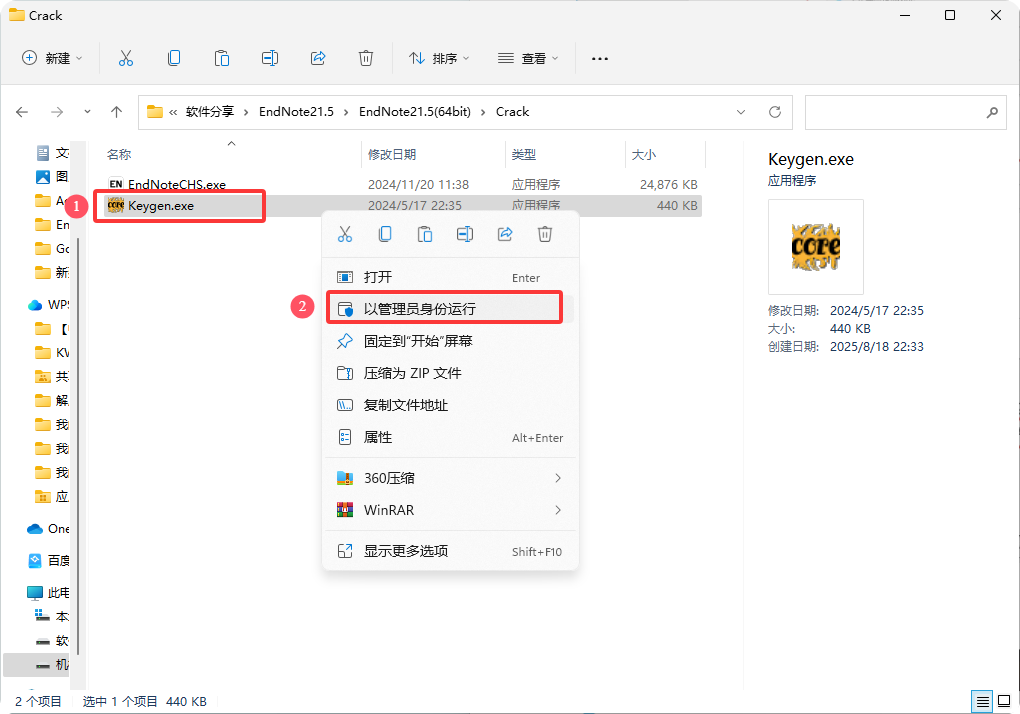The width and height of the screenshot is (1020, 714).
Task: Sort by the 修改日期 column header
Action: pos(392,155)
